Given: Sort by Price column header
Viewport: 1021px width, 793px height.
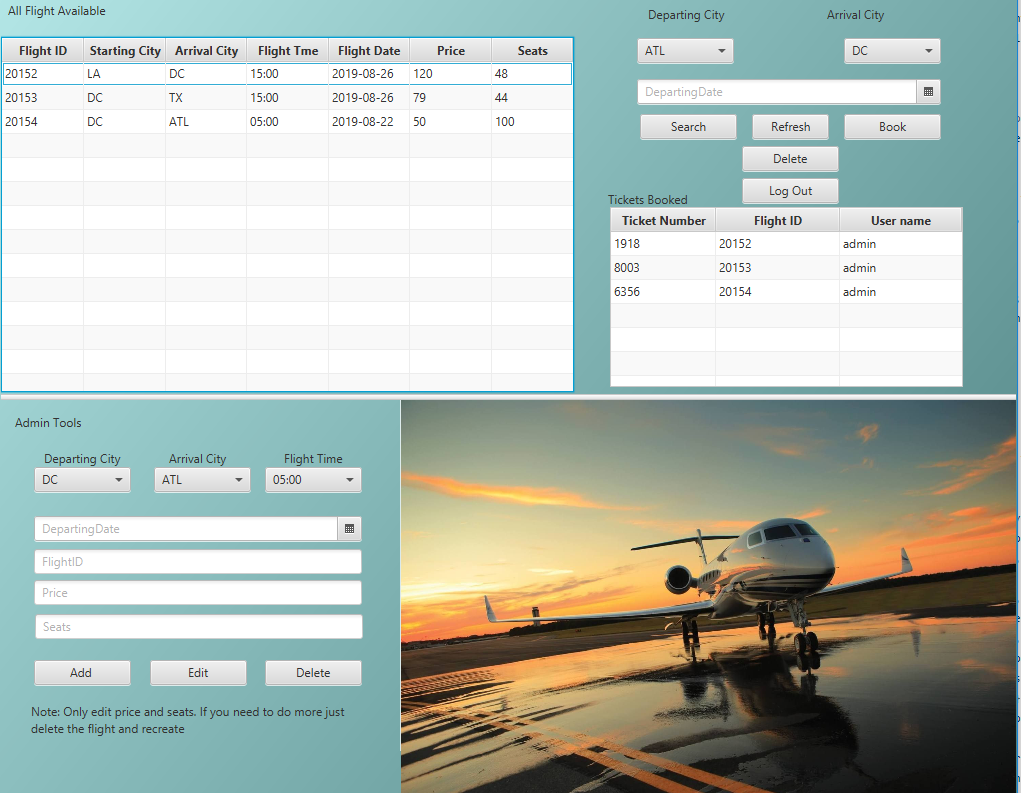Looking at the screenshot, I should [451, 51].
